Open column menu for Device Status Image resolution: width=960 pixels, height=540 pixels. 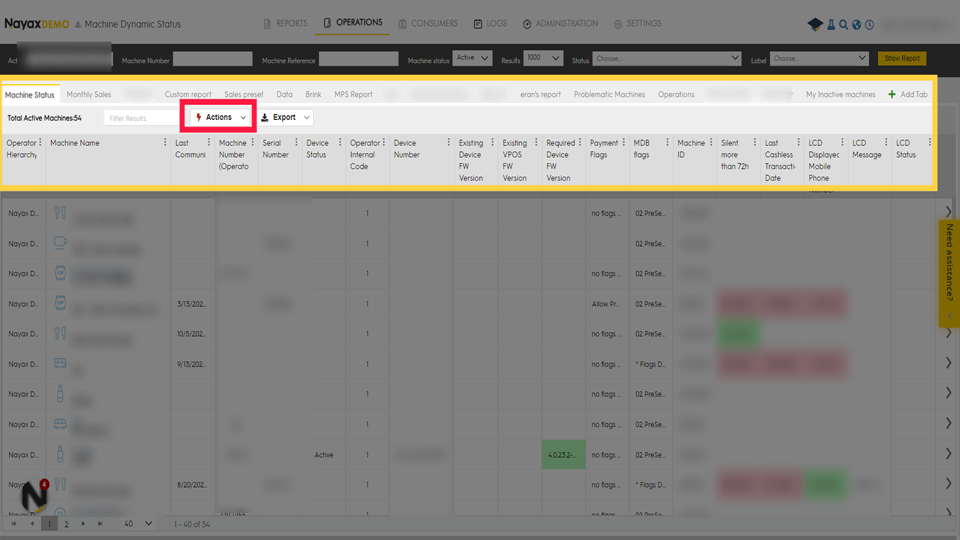340,142
